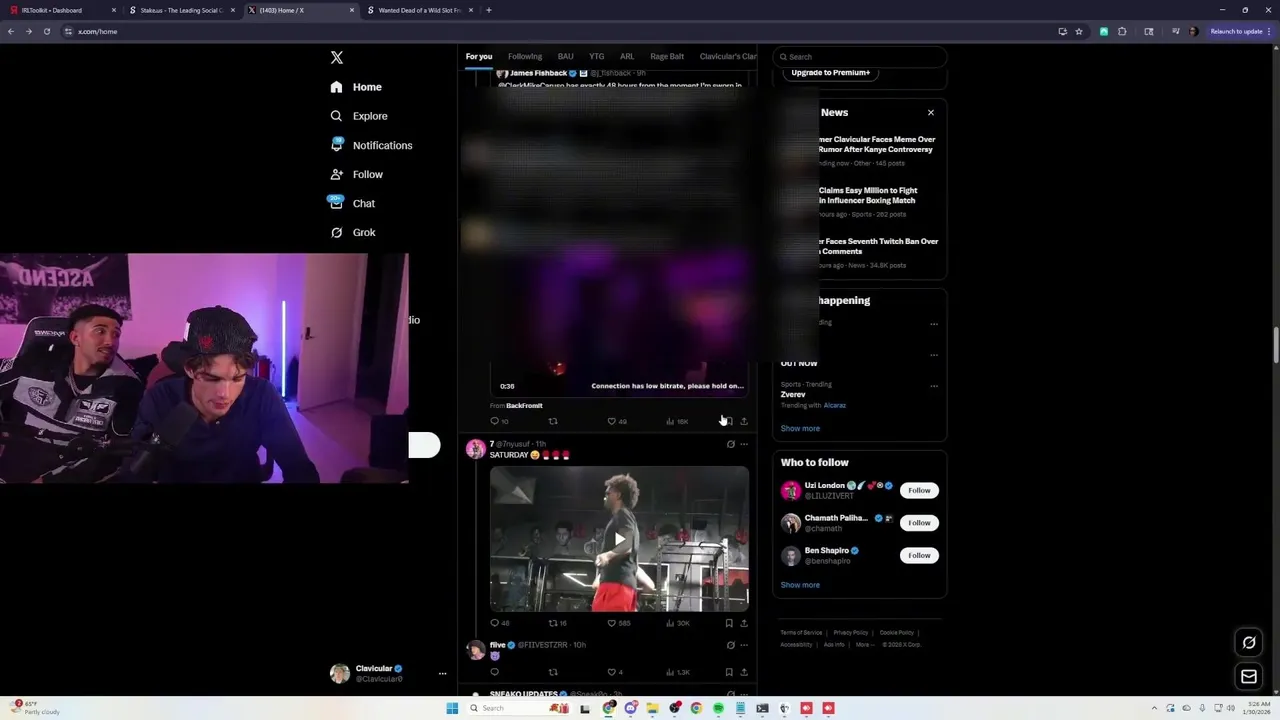Open Chat in the sidebar
Viewport: 1280px width, 720px height.
pos(353,203)
